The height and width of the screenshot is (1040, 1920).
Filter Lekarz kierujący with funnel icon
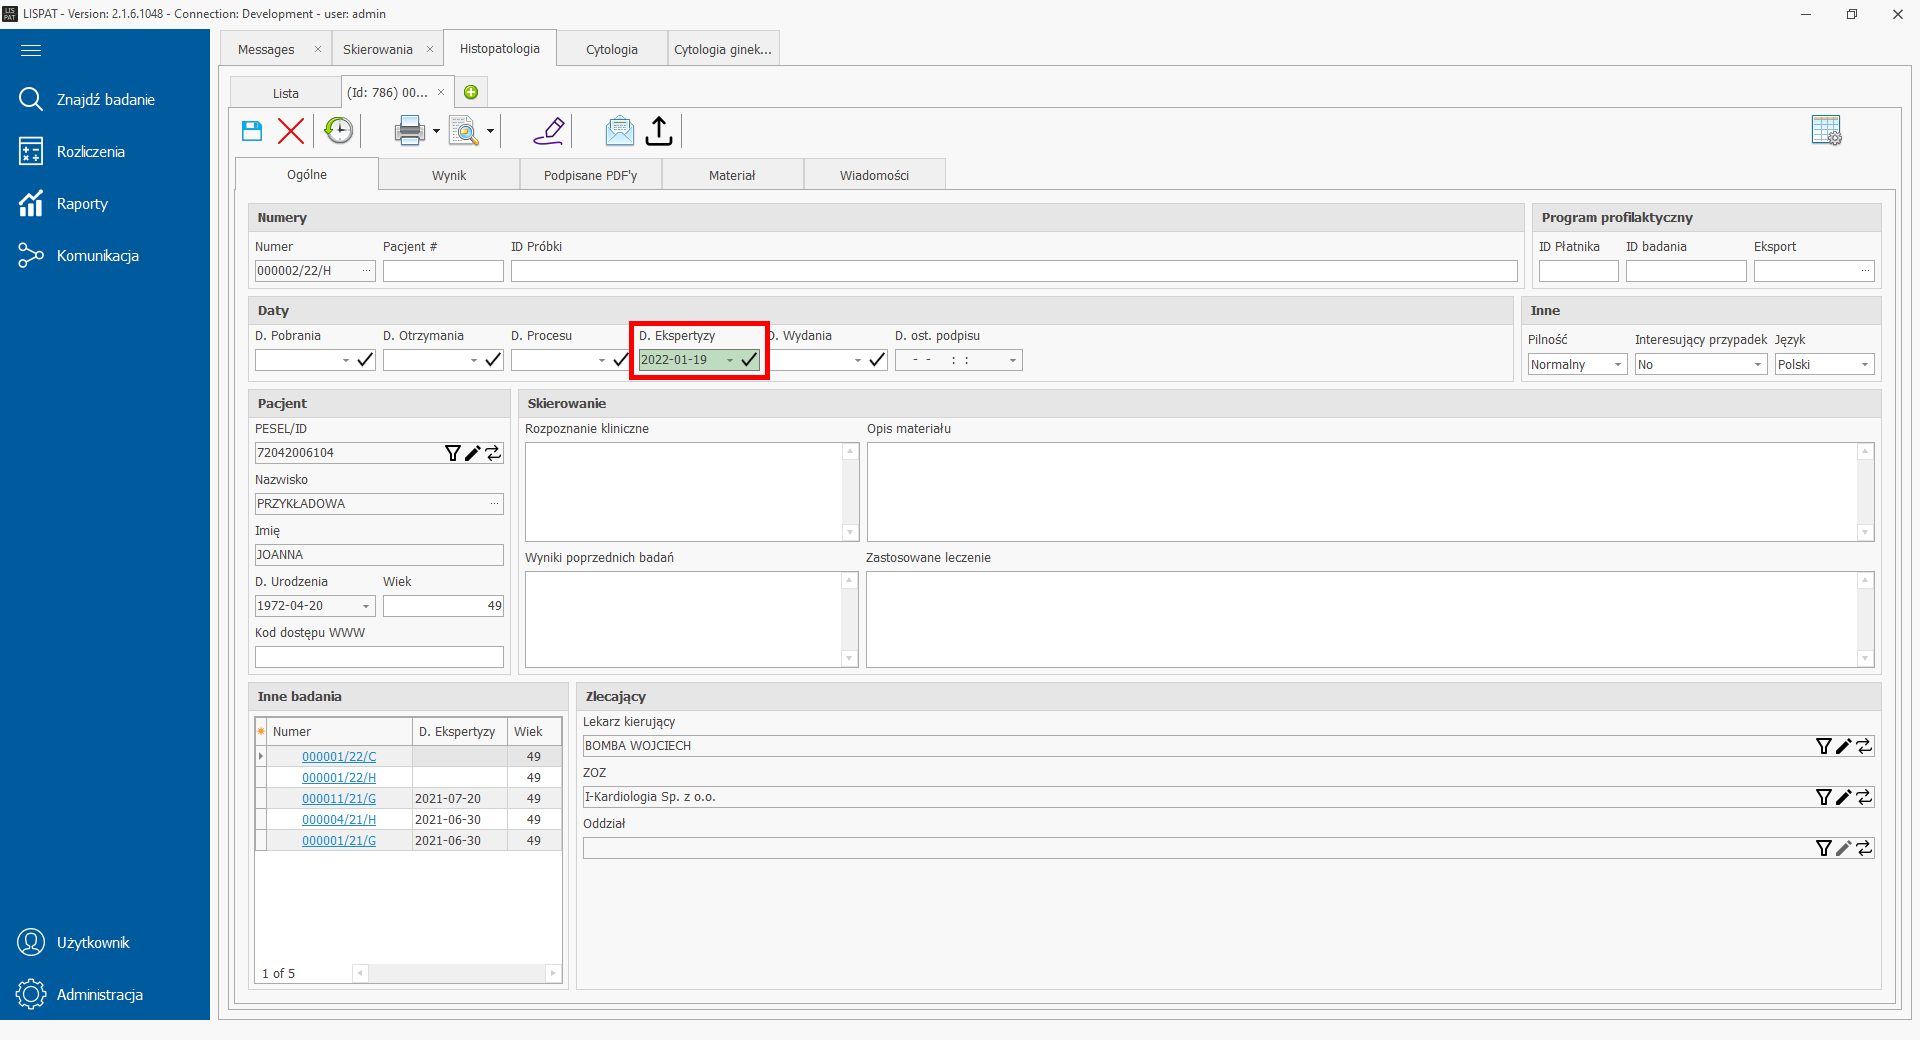pyautogui.click(x=1823, y=746)
